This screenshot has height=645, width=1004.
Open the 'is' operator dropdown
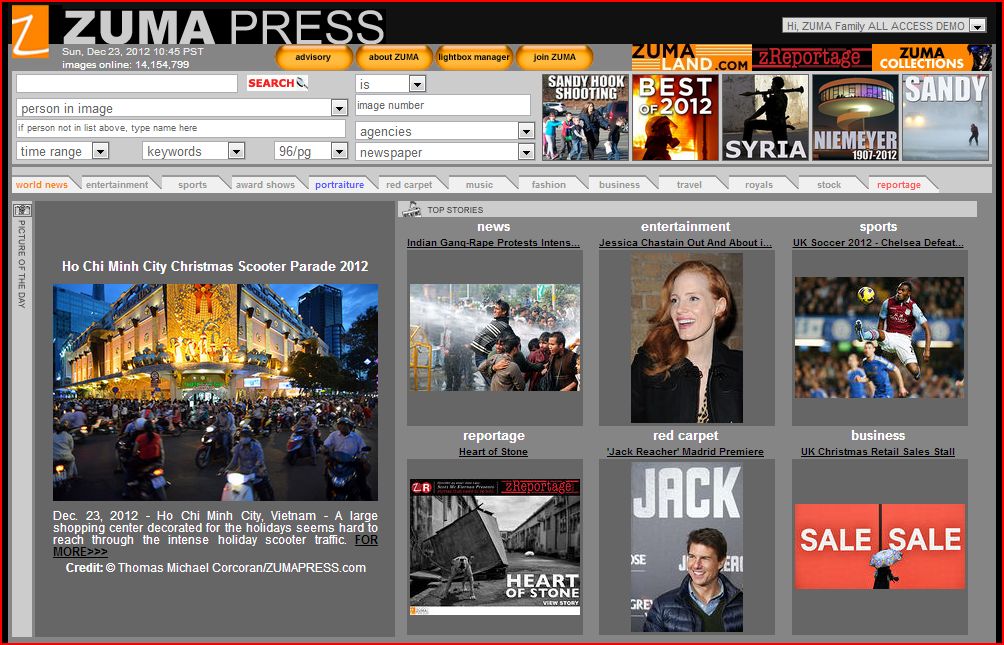(417, 84)
